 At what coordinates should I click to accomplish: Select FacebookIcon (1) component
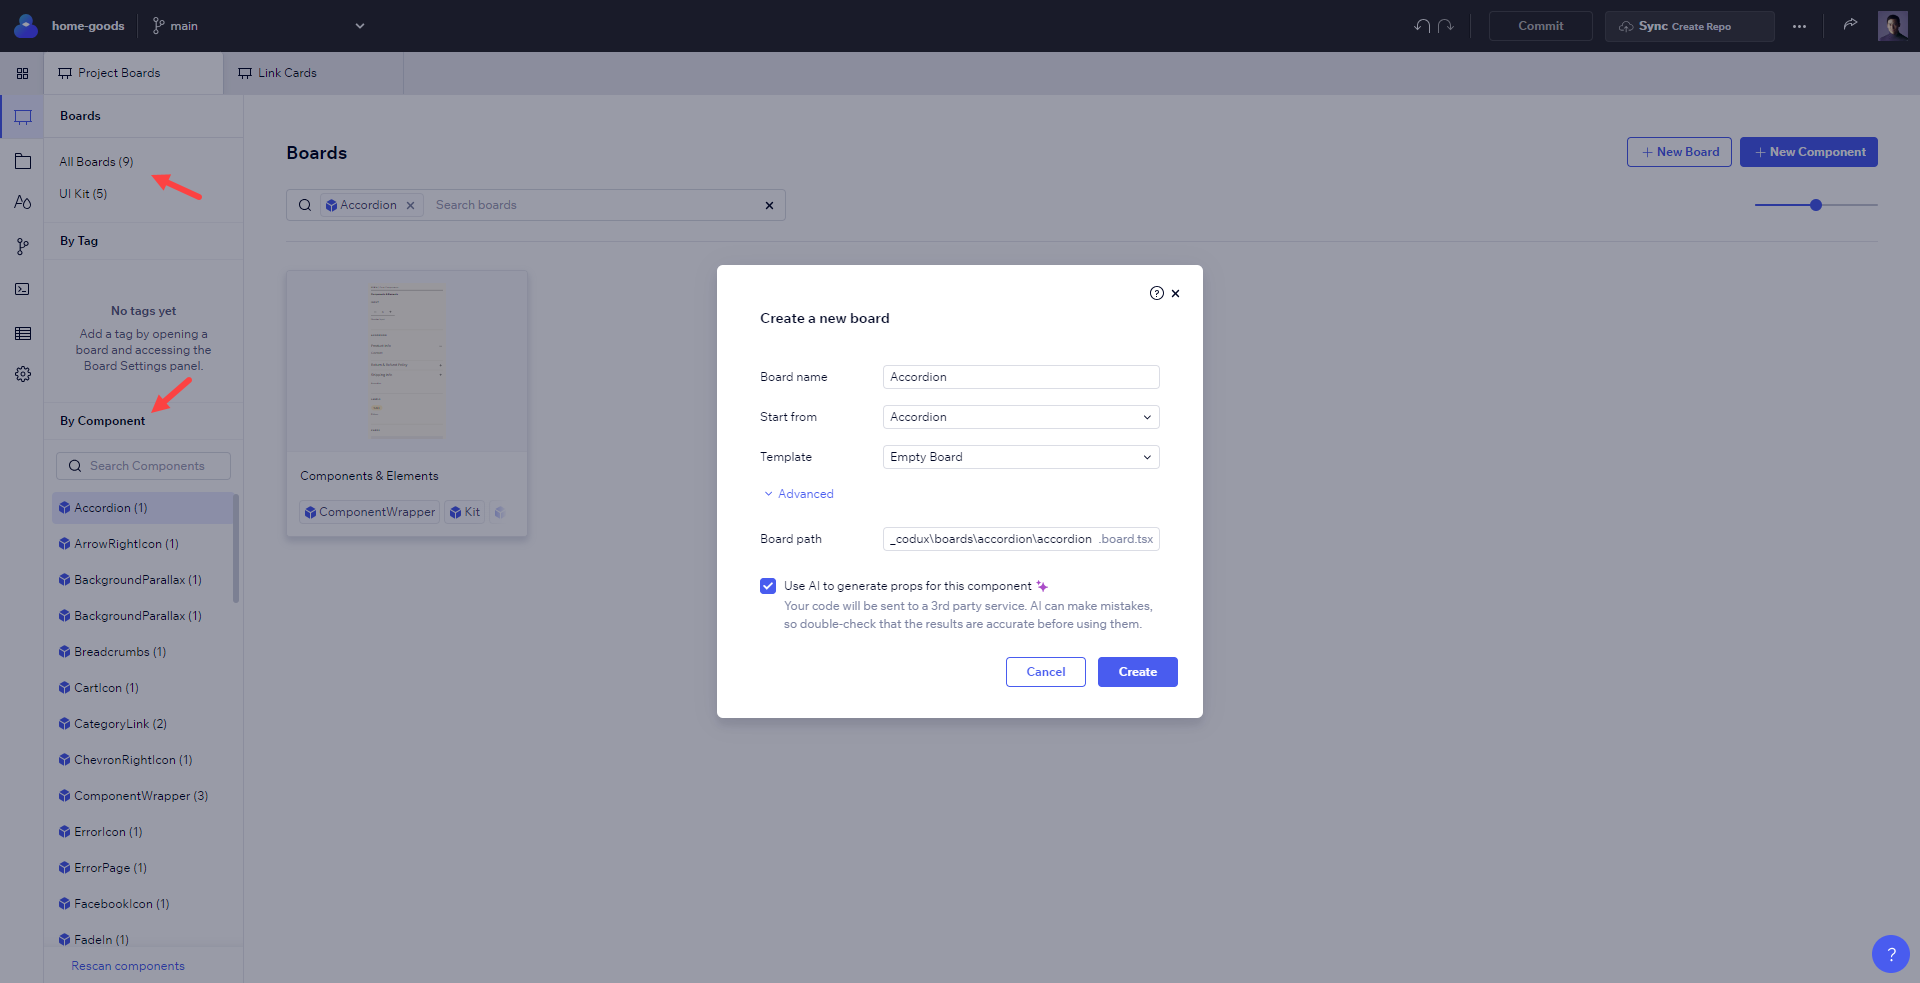coord(142,904)
